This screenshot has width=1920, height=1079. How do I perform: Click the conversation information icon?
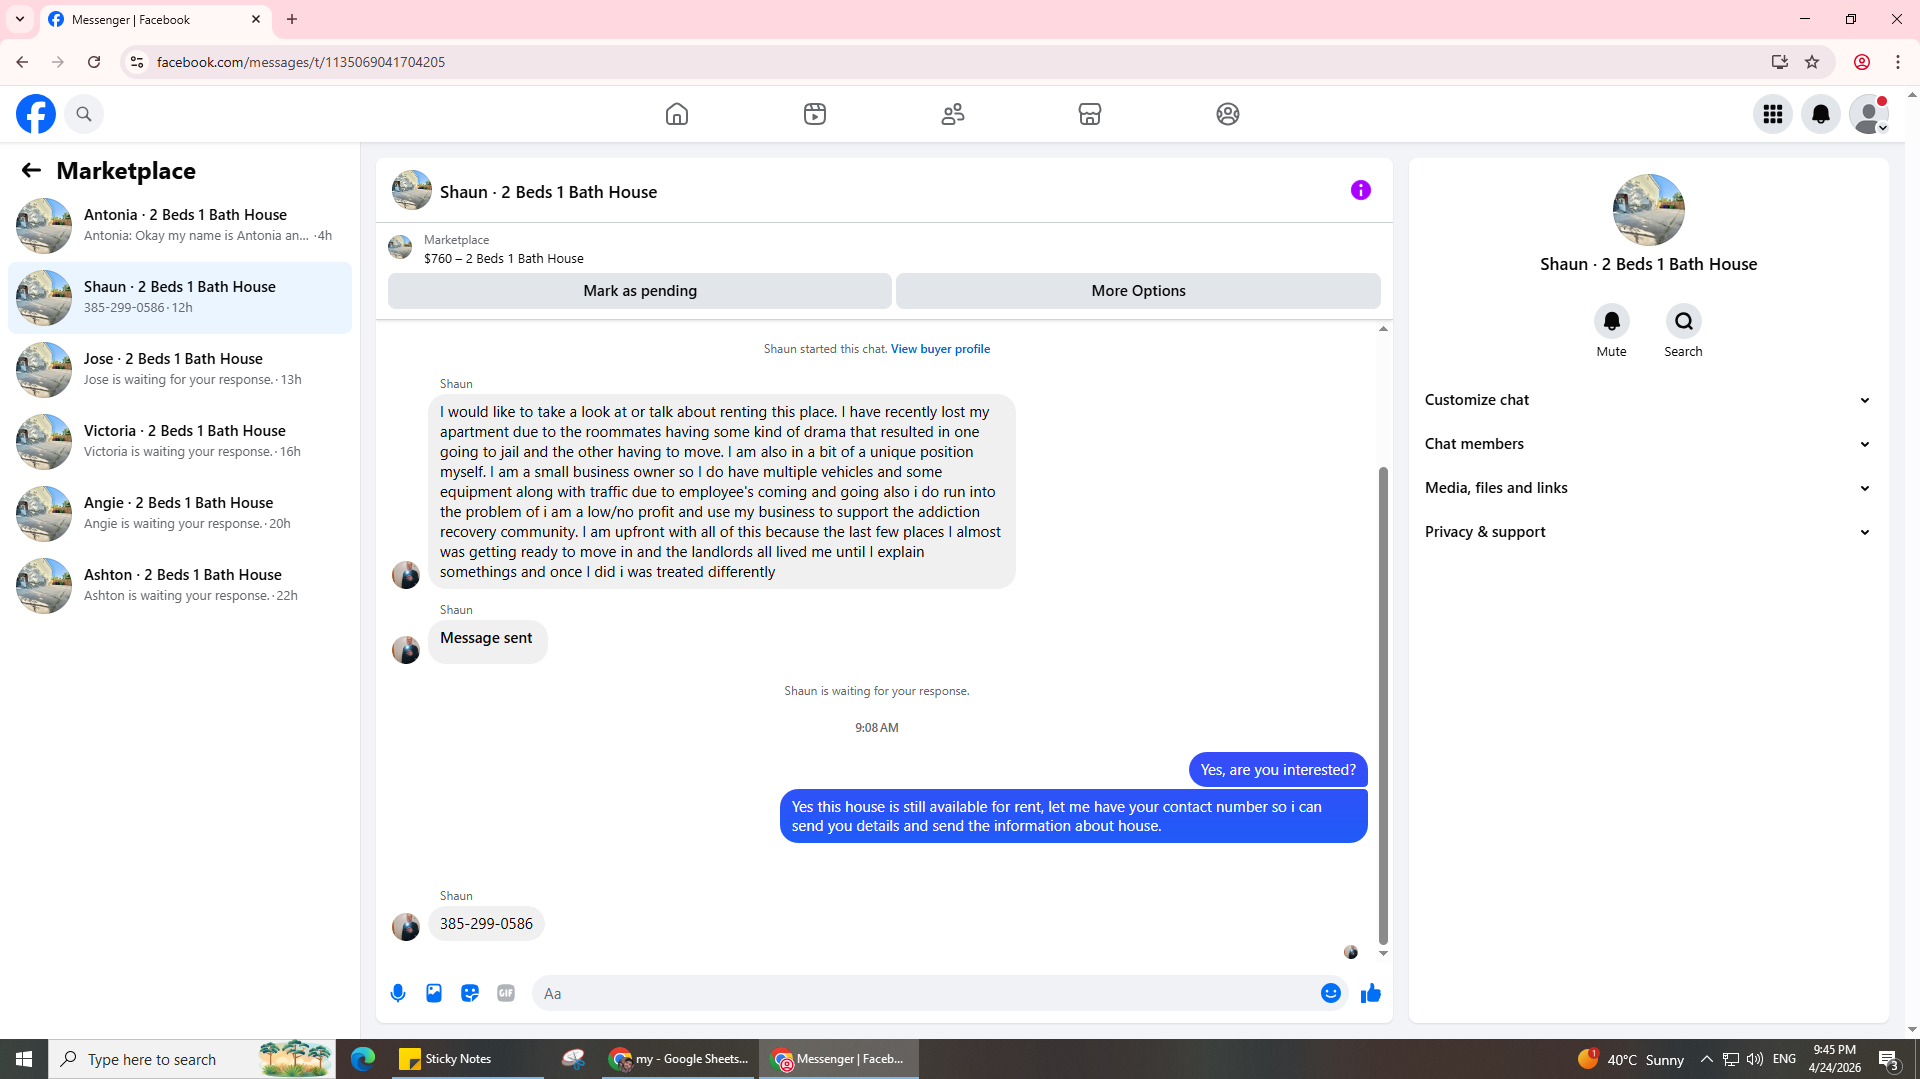click(1361, 190)
